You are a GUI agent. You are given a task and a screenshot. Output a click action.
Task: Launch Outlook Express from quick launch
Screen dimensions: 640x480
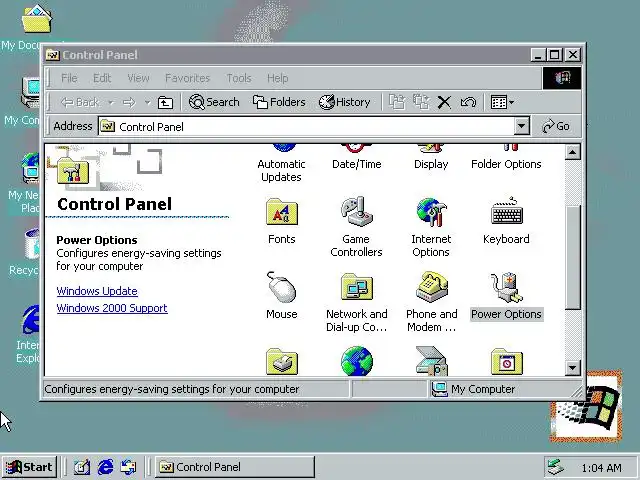[129, 467]
